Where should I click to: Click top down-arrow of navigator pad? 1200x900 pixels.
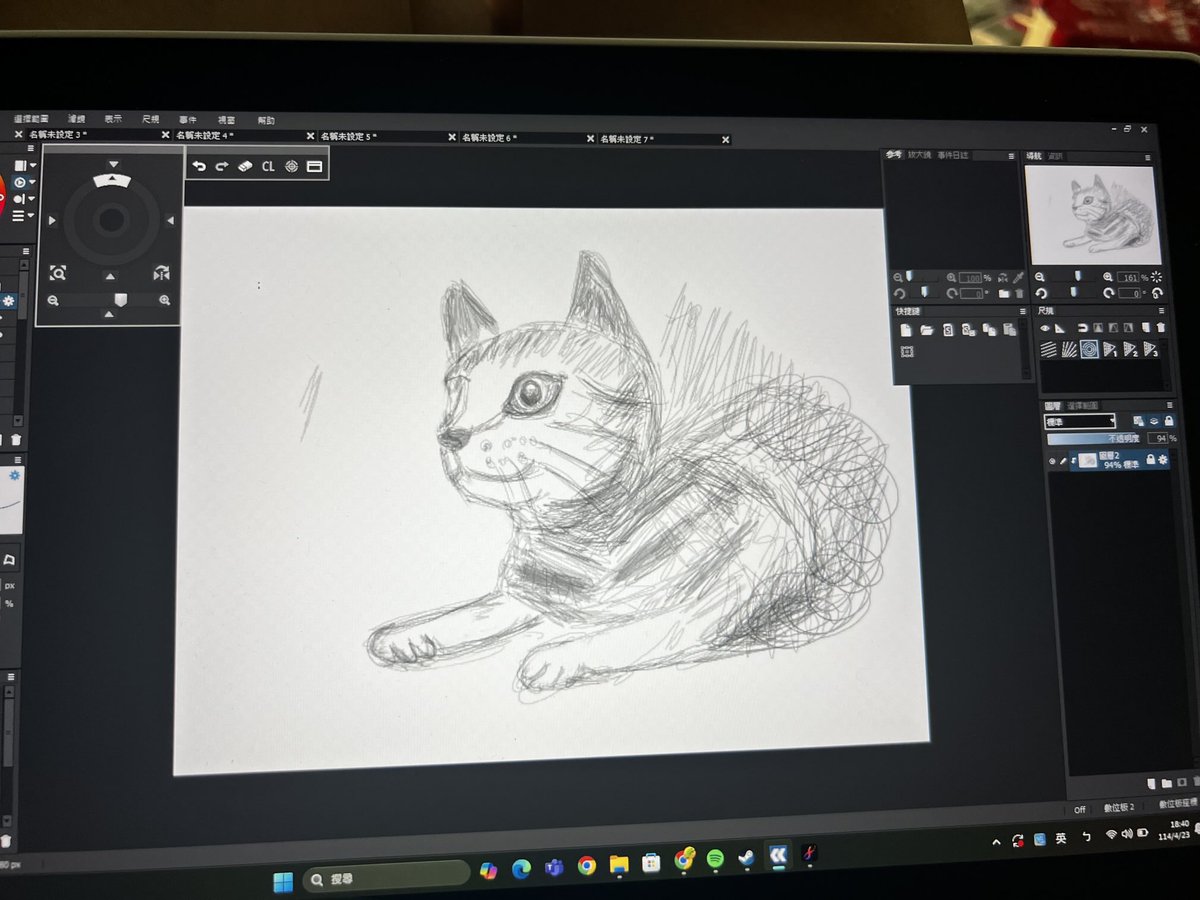[x=113, y=164]
